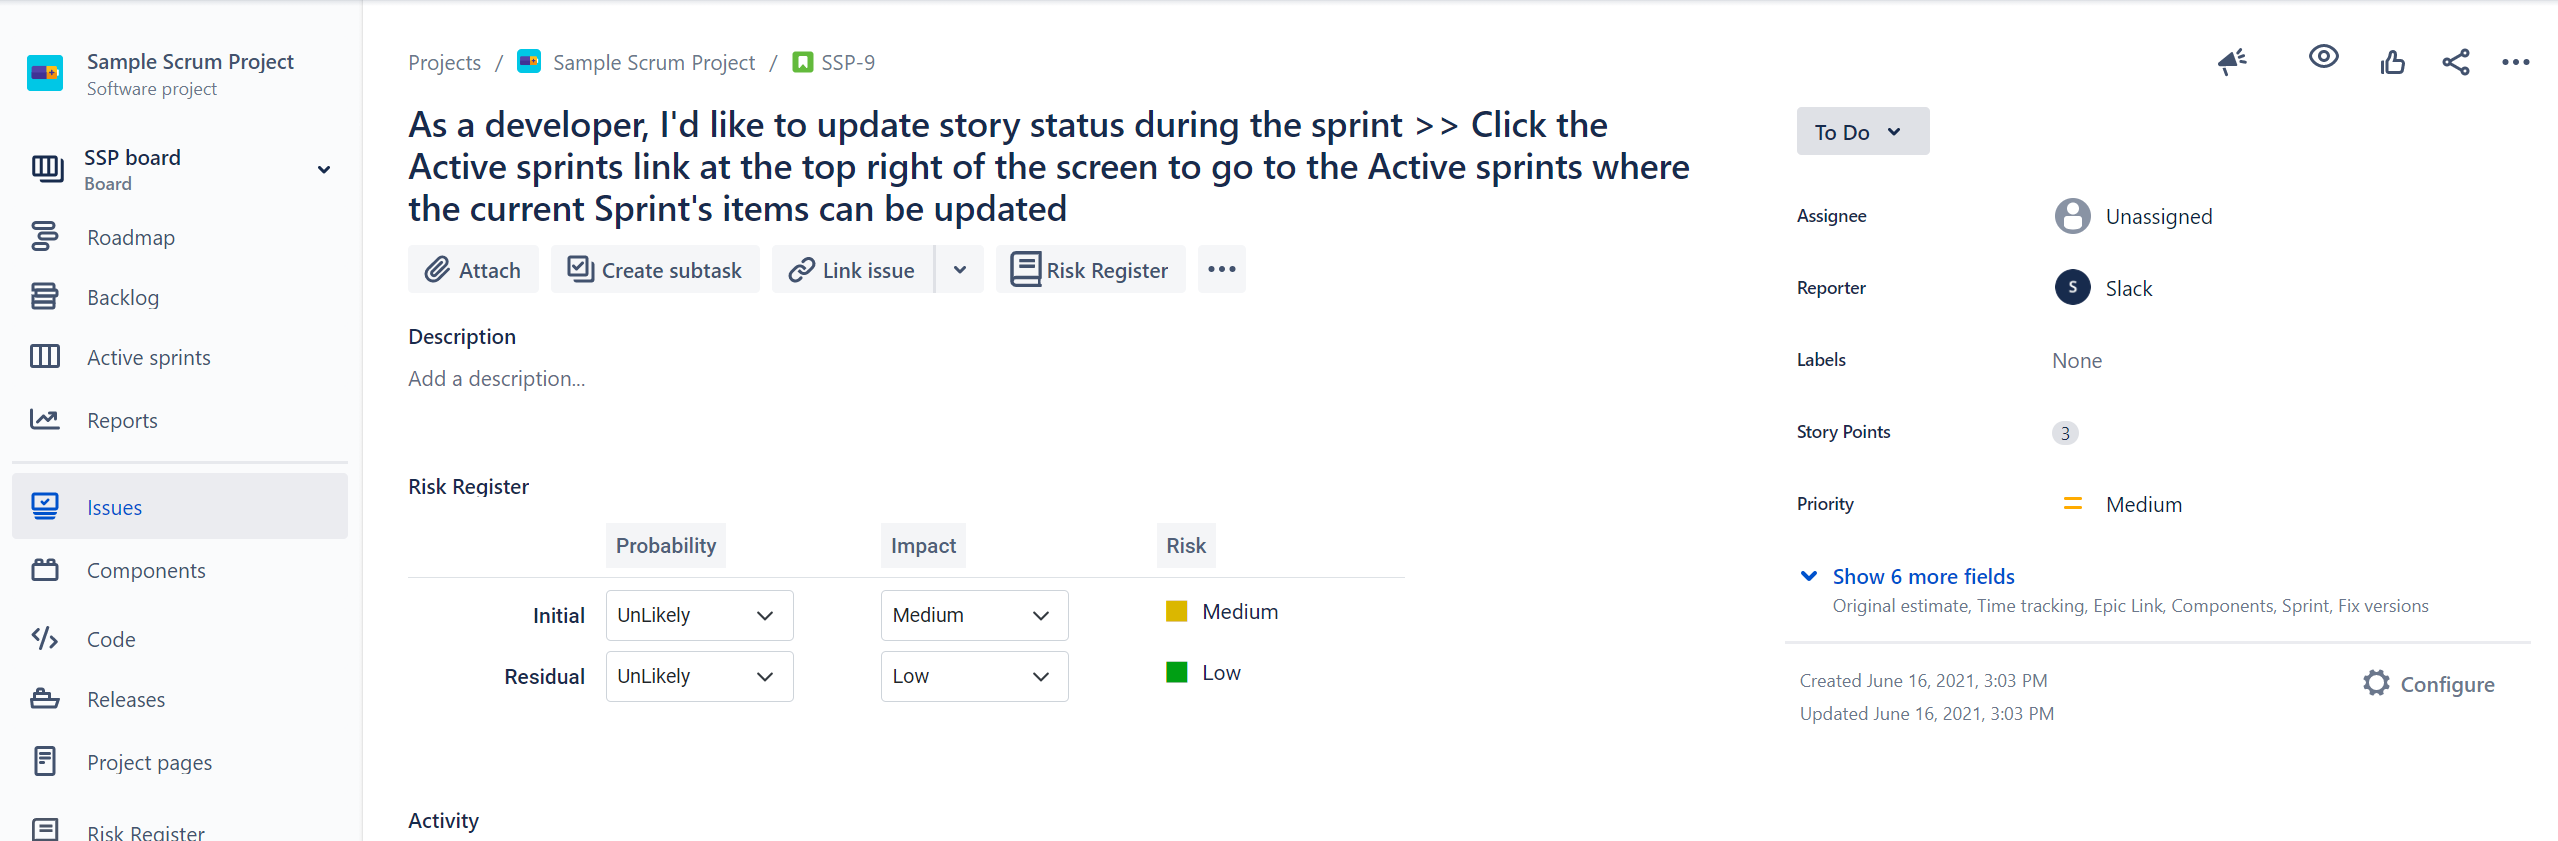Open the To Do status dropdown
Screen dimensions: 2558x841
1862,132
